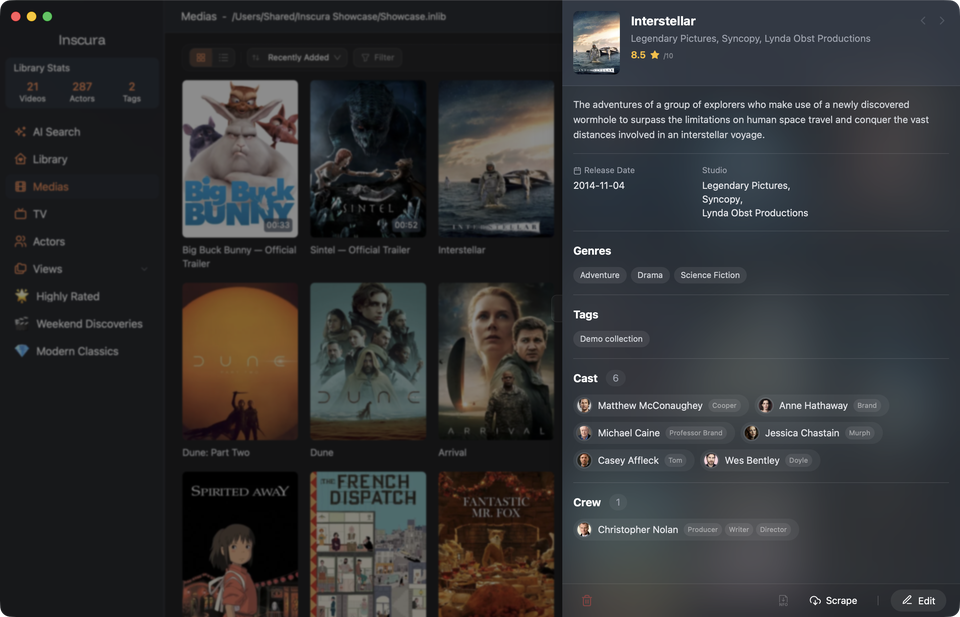Viewport: 960px width, 617px height.
Task: Open the Filter options
Action: tap(377, 58)
